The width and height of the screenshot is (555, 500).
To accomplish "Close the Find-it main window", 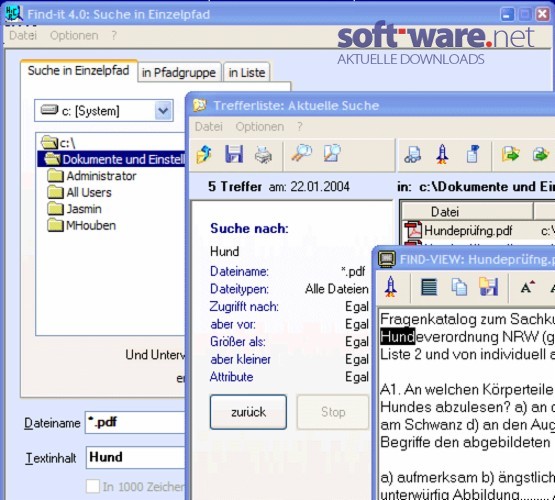I will 543,15.
